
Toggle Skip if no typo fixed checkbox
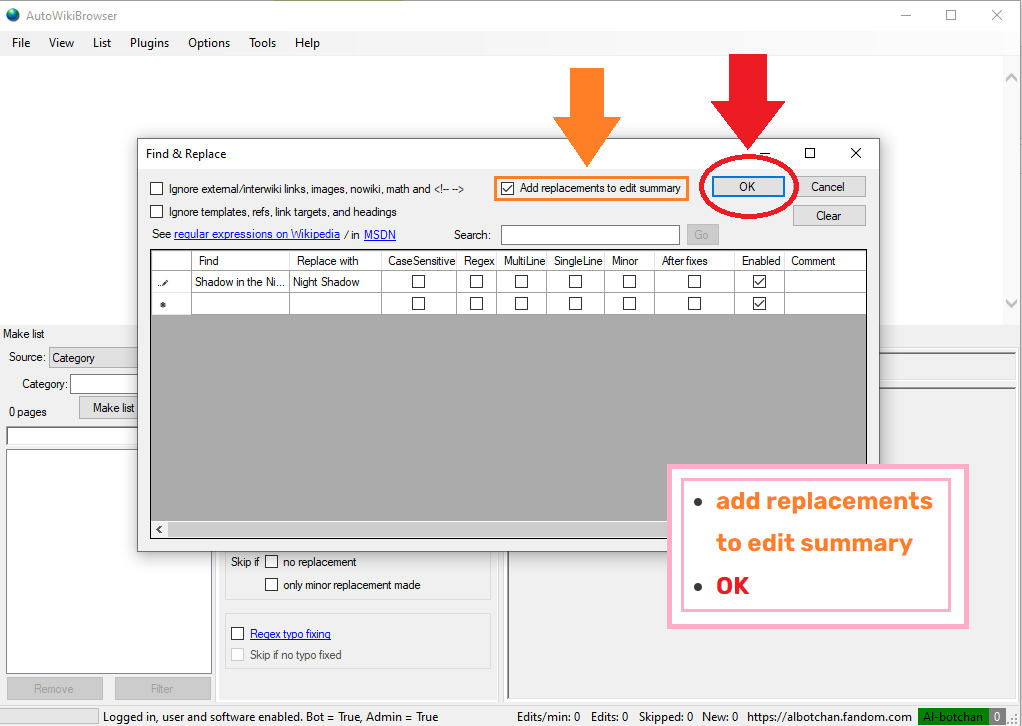238,655
